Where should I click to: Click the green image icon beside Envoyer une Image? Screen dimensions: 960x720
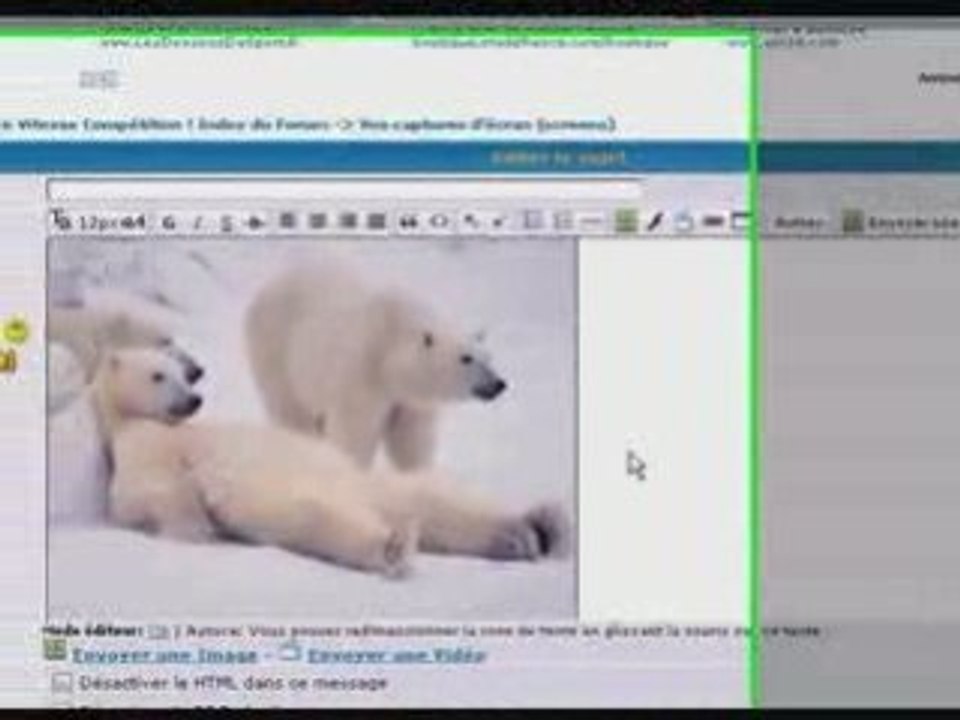[x=56, y=650]
